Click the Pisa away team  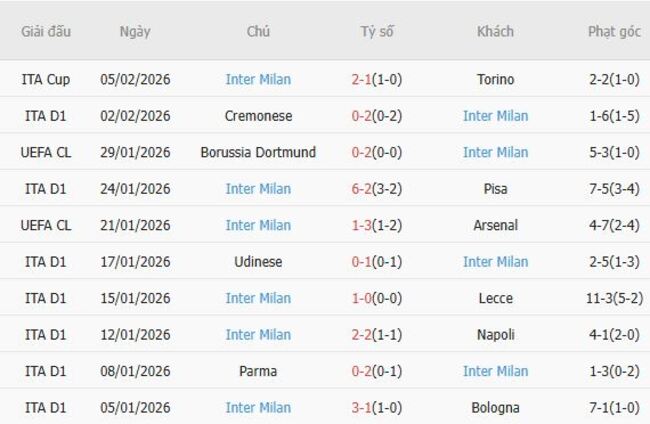coord(495,189)
